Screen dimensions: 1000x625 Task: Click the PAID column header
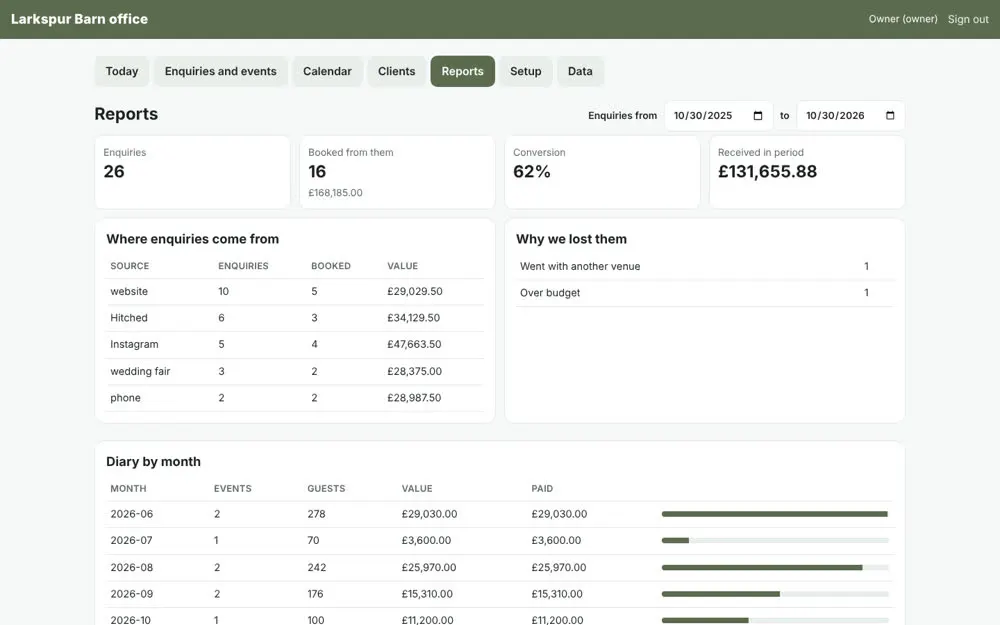pos(542,489)
